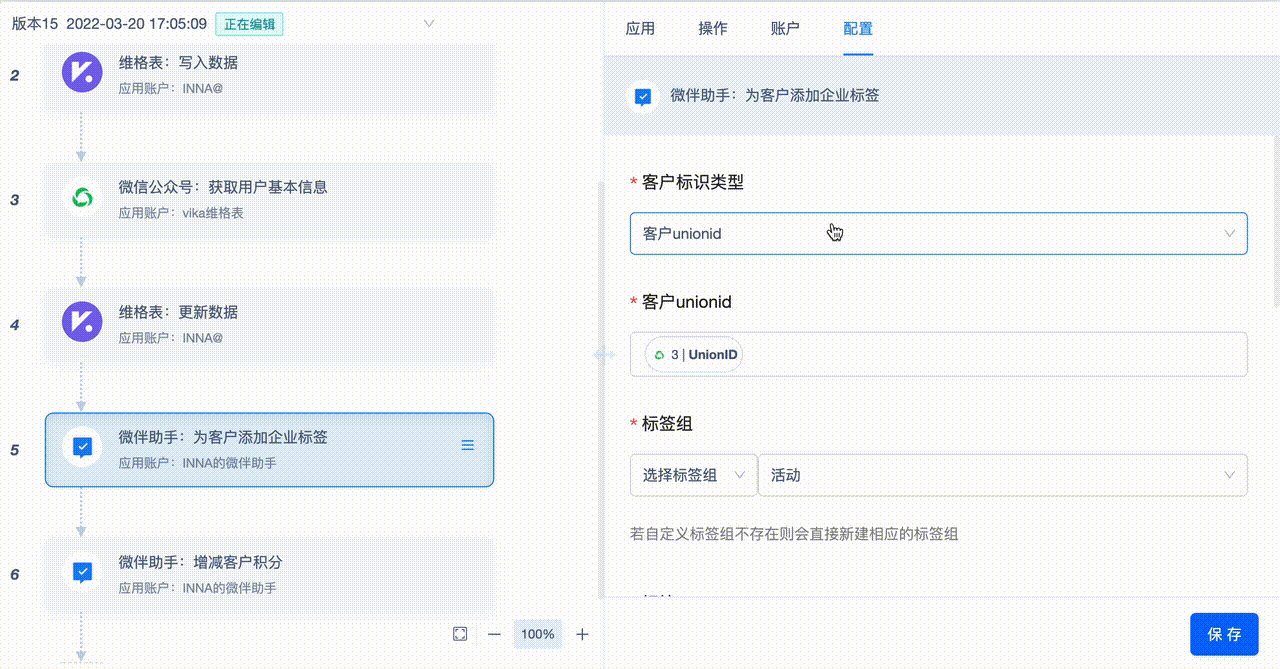Image resolution: width=1280 pixels, height=669 pixels.
Task: Open the 活动 tag group dropdown
Action: tap(1002, 475)
